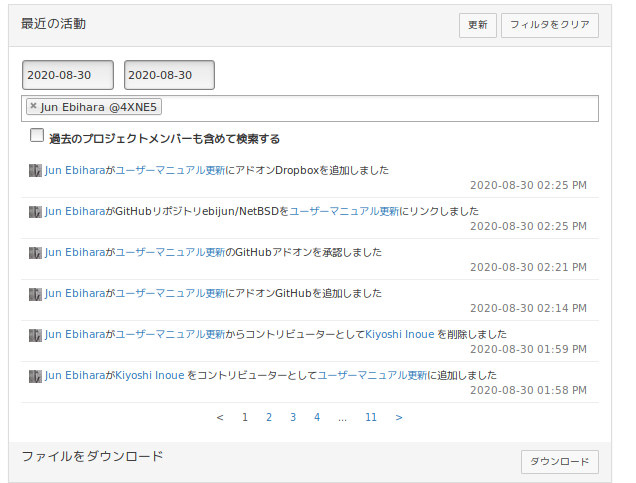Image resolution: width=636 pixels, height=483 pixels.
Task: Open ユーザーマニュアル更新 link in NetBSD repository entry
Action: click(344, 211)
